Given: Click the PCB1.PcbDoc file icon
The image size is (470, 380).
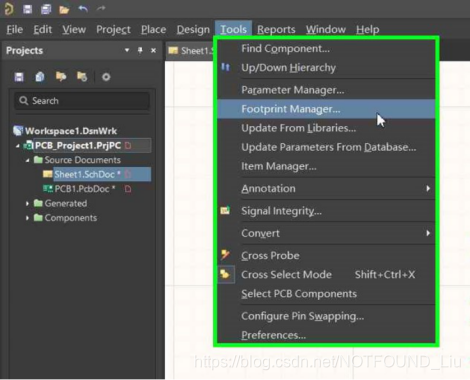Looking at the screenshot, I should click(48, 189).
